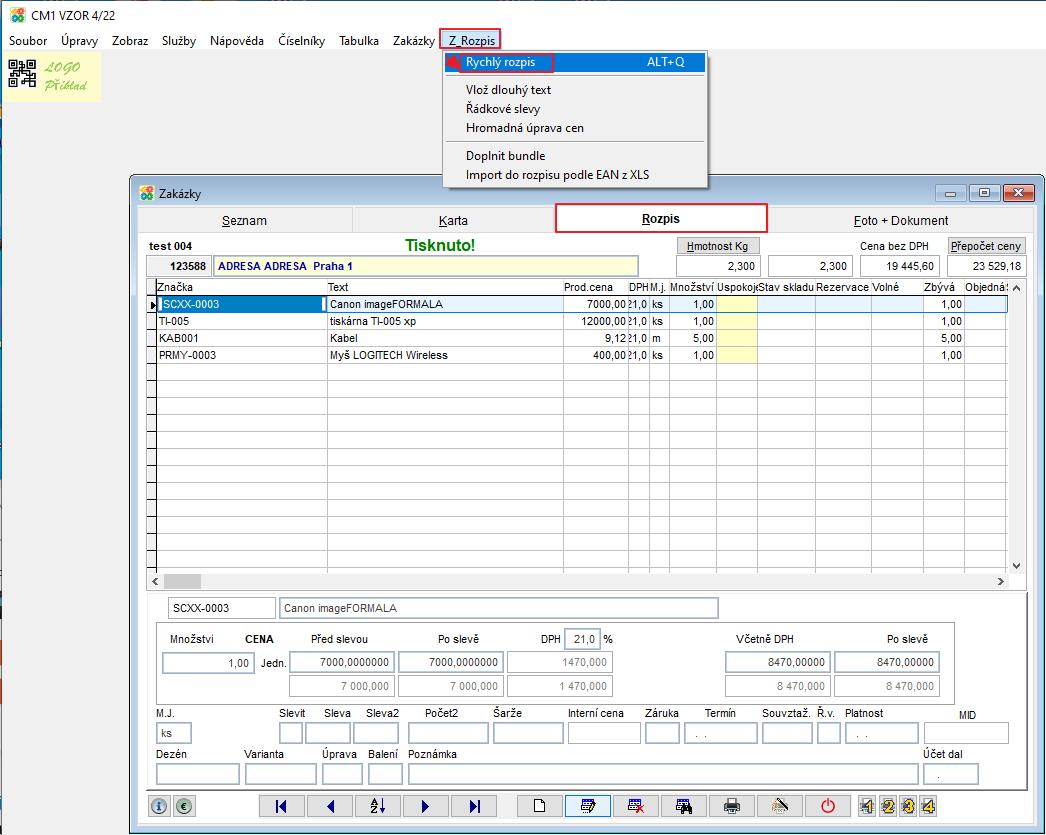Click the numbered icon 1
The height and width of the screenshot is (835, 1046).
pos(867,806)
